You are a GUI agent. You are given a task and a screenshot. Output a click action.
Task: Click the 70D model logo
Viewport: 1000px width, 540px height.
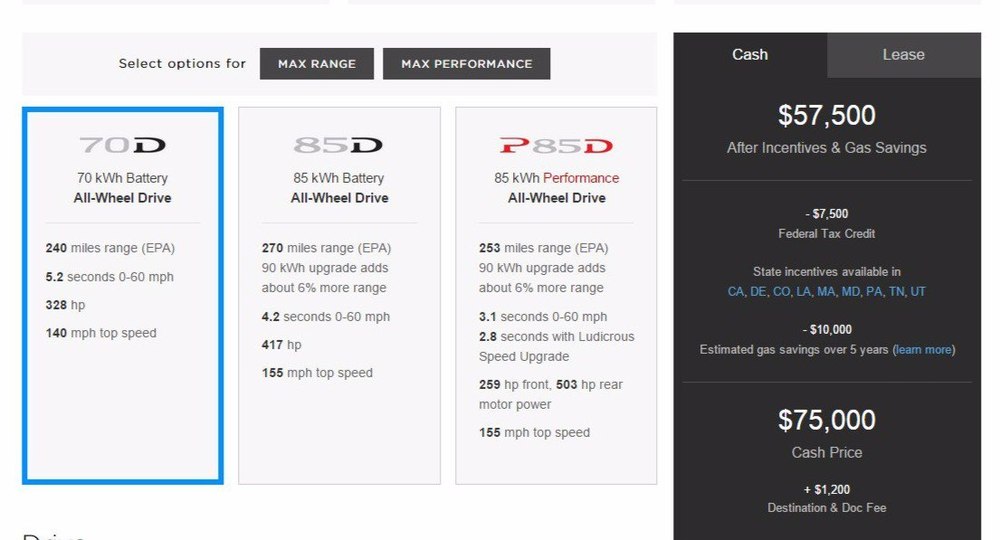(122, 146)
